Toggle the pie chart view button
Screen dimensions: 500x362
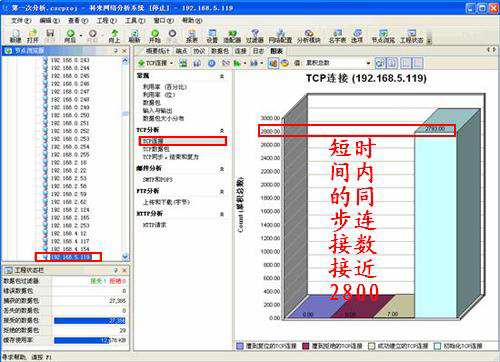[284, 63]
